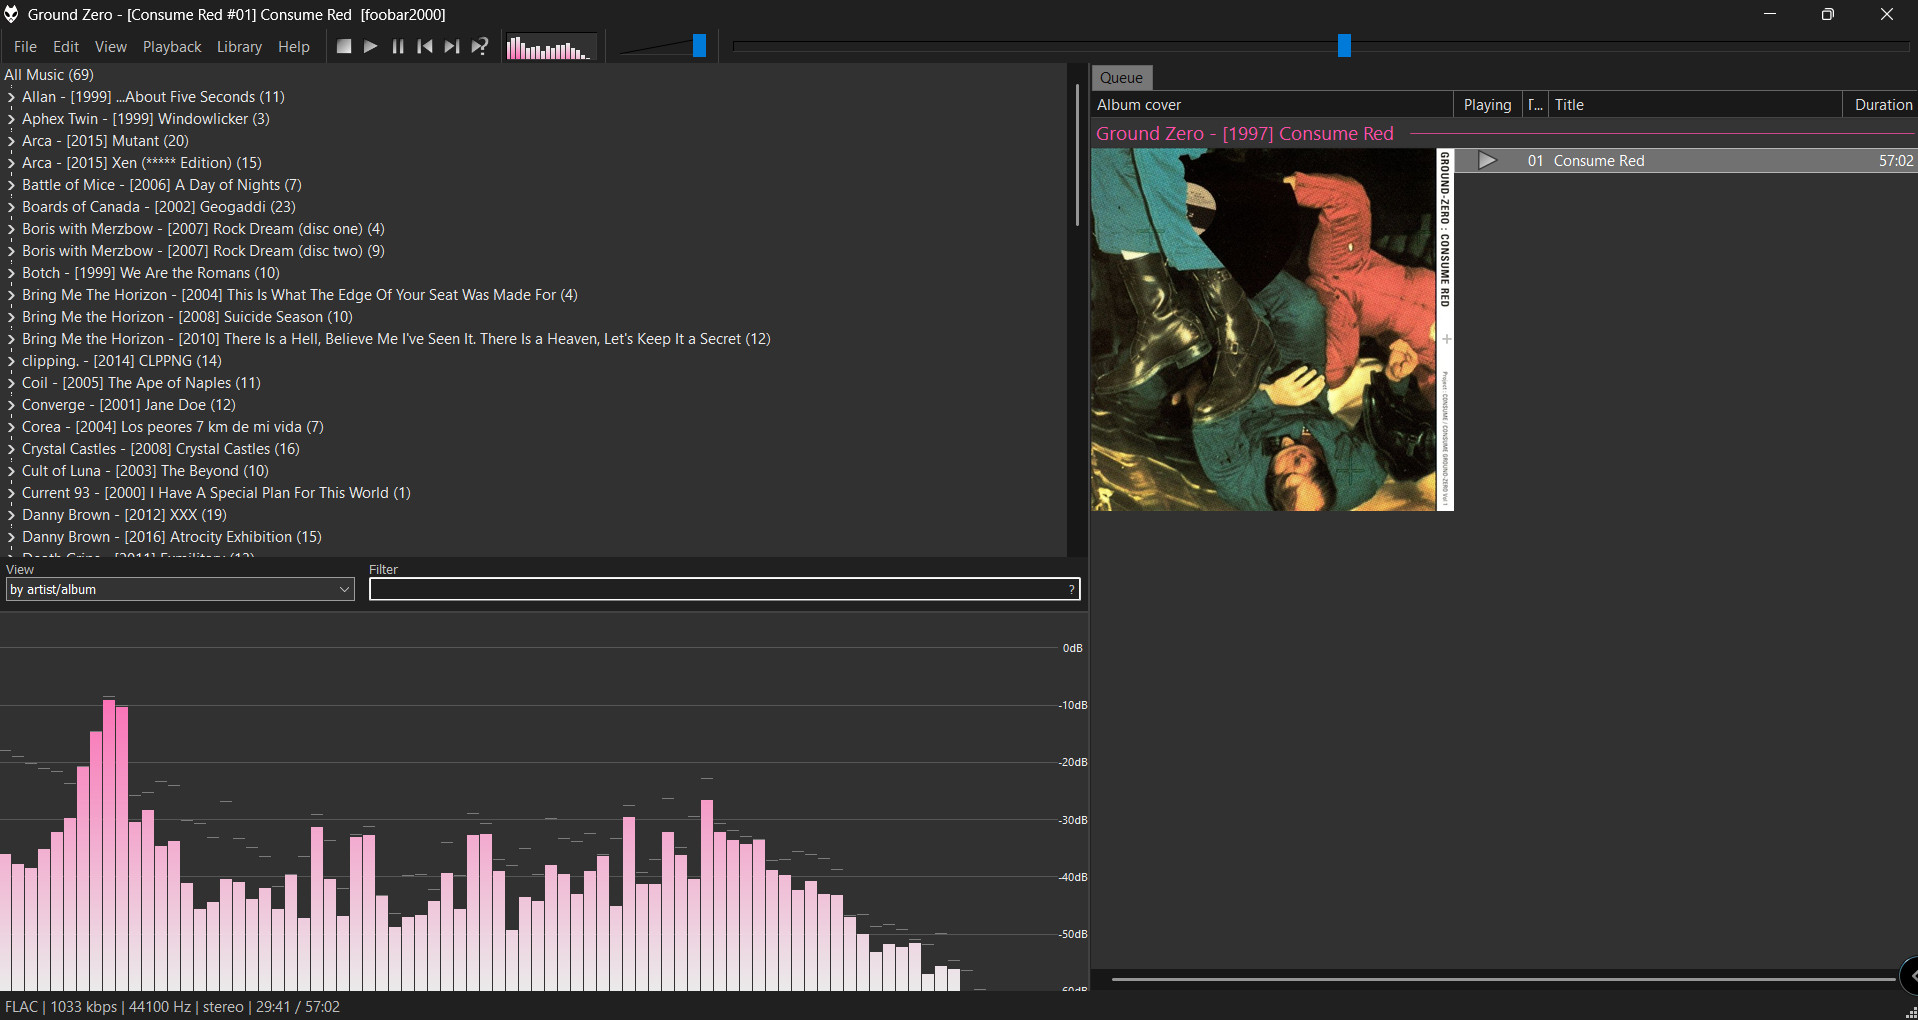Select Bring Me the Horizon - Suicide Season
The height and width of the screenshot is (1020, 1918).
click(187, 317)
